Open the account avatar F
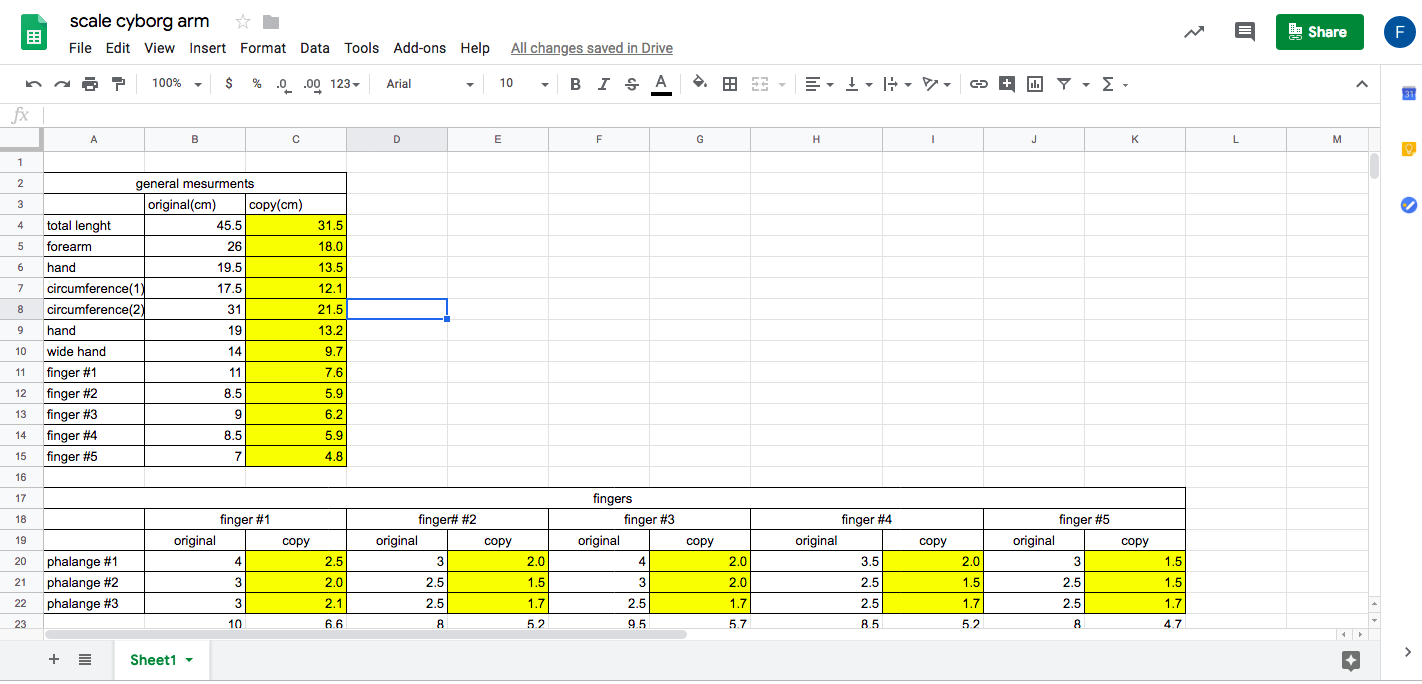Image resolution: width=1422 pixels, height=684 pixels. (x=1399, y=32)
